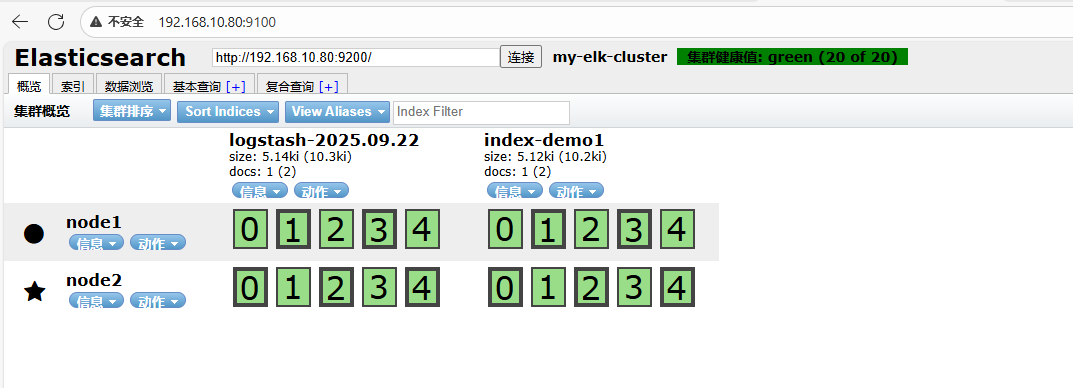Viewport: 1073px width, 388px height.
Task: Click the index-demo1 index name
Action: (x=544, y=140)
